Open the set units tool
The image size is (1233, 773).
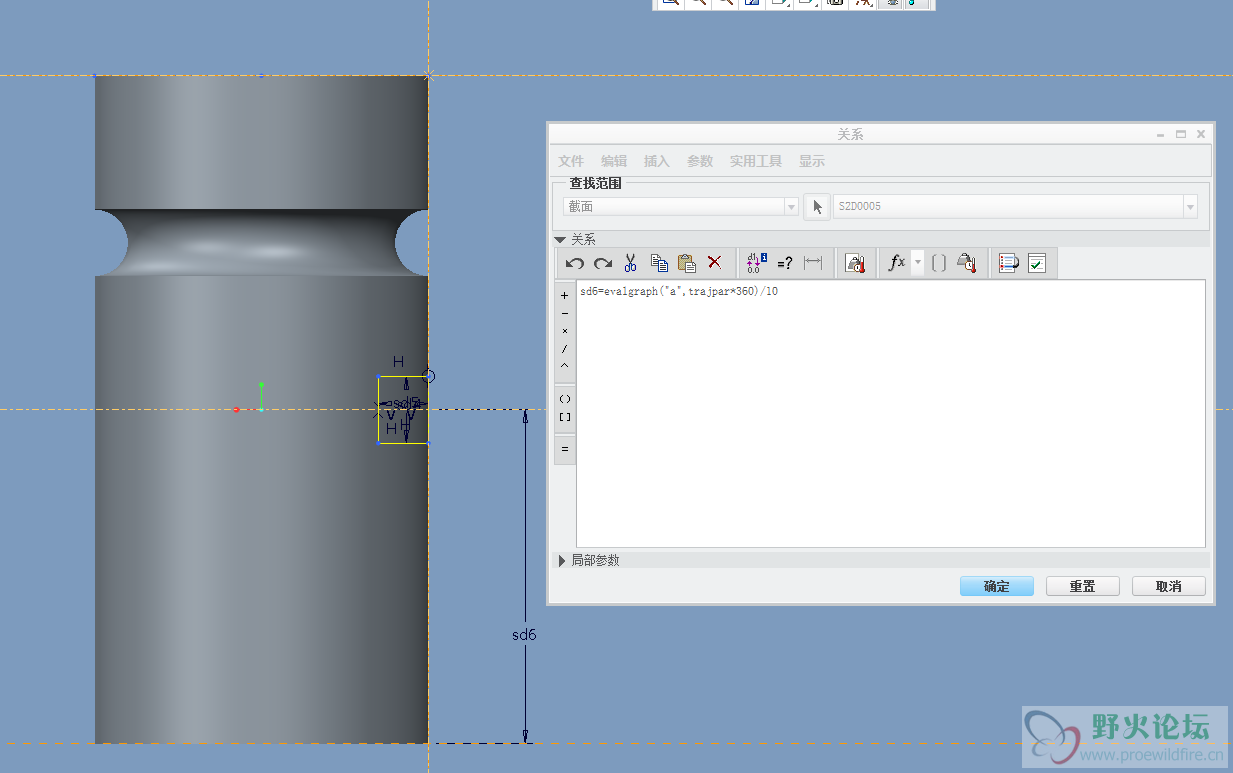point(855,263)
